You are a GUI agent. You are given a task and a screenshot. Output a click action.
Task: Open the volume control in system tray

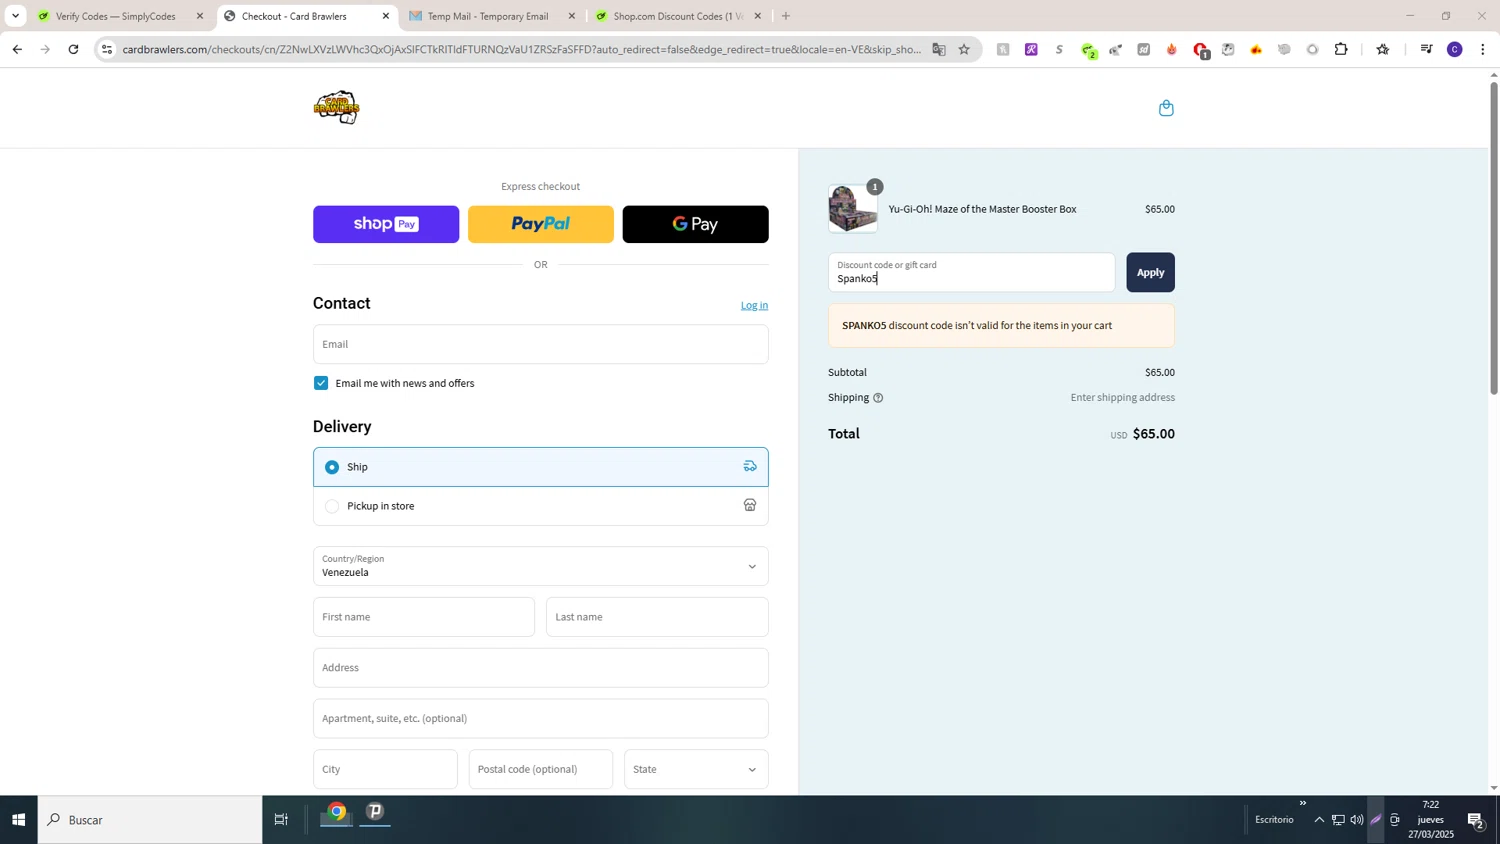[x=1356, y=820]
